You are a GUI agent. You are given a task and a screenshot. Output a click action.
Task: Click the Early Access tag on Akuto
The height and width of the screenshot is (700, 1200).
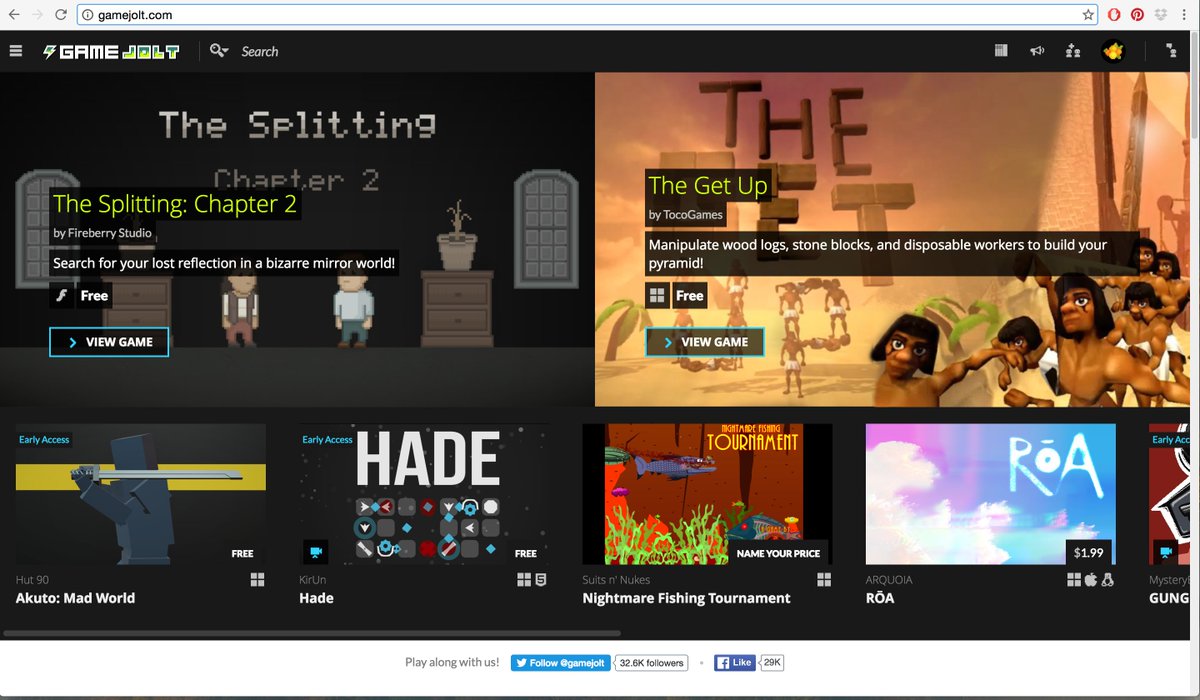(44, 440)
